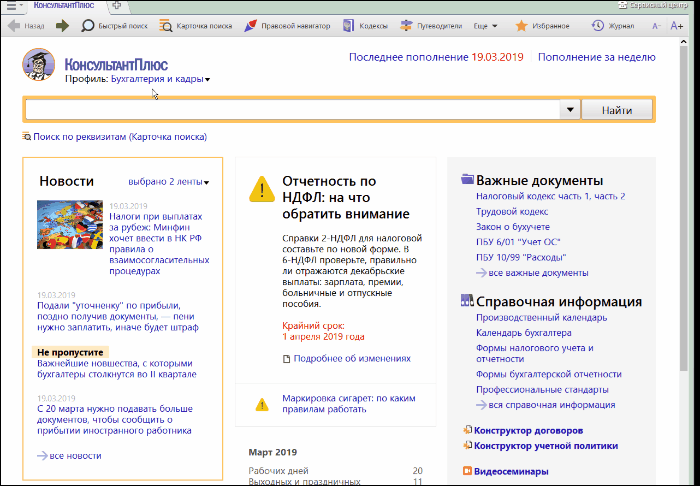Open Формы налогового учета и отчетности
Image resolution: width=700 pixels, height=486 pixels.
[x=535, y=353]
